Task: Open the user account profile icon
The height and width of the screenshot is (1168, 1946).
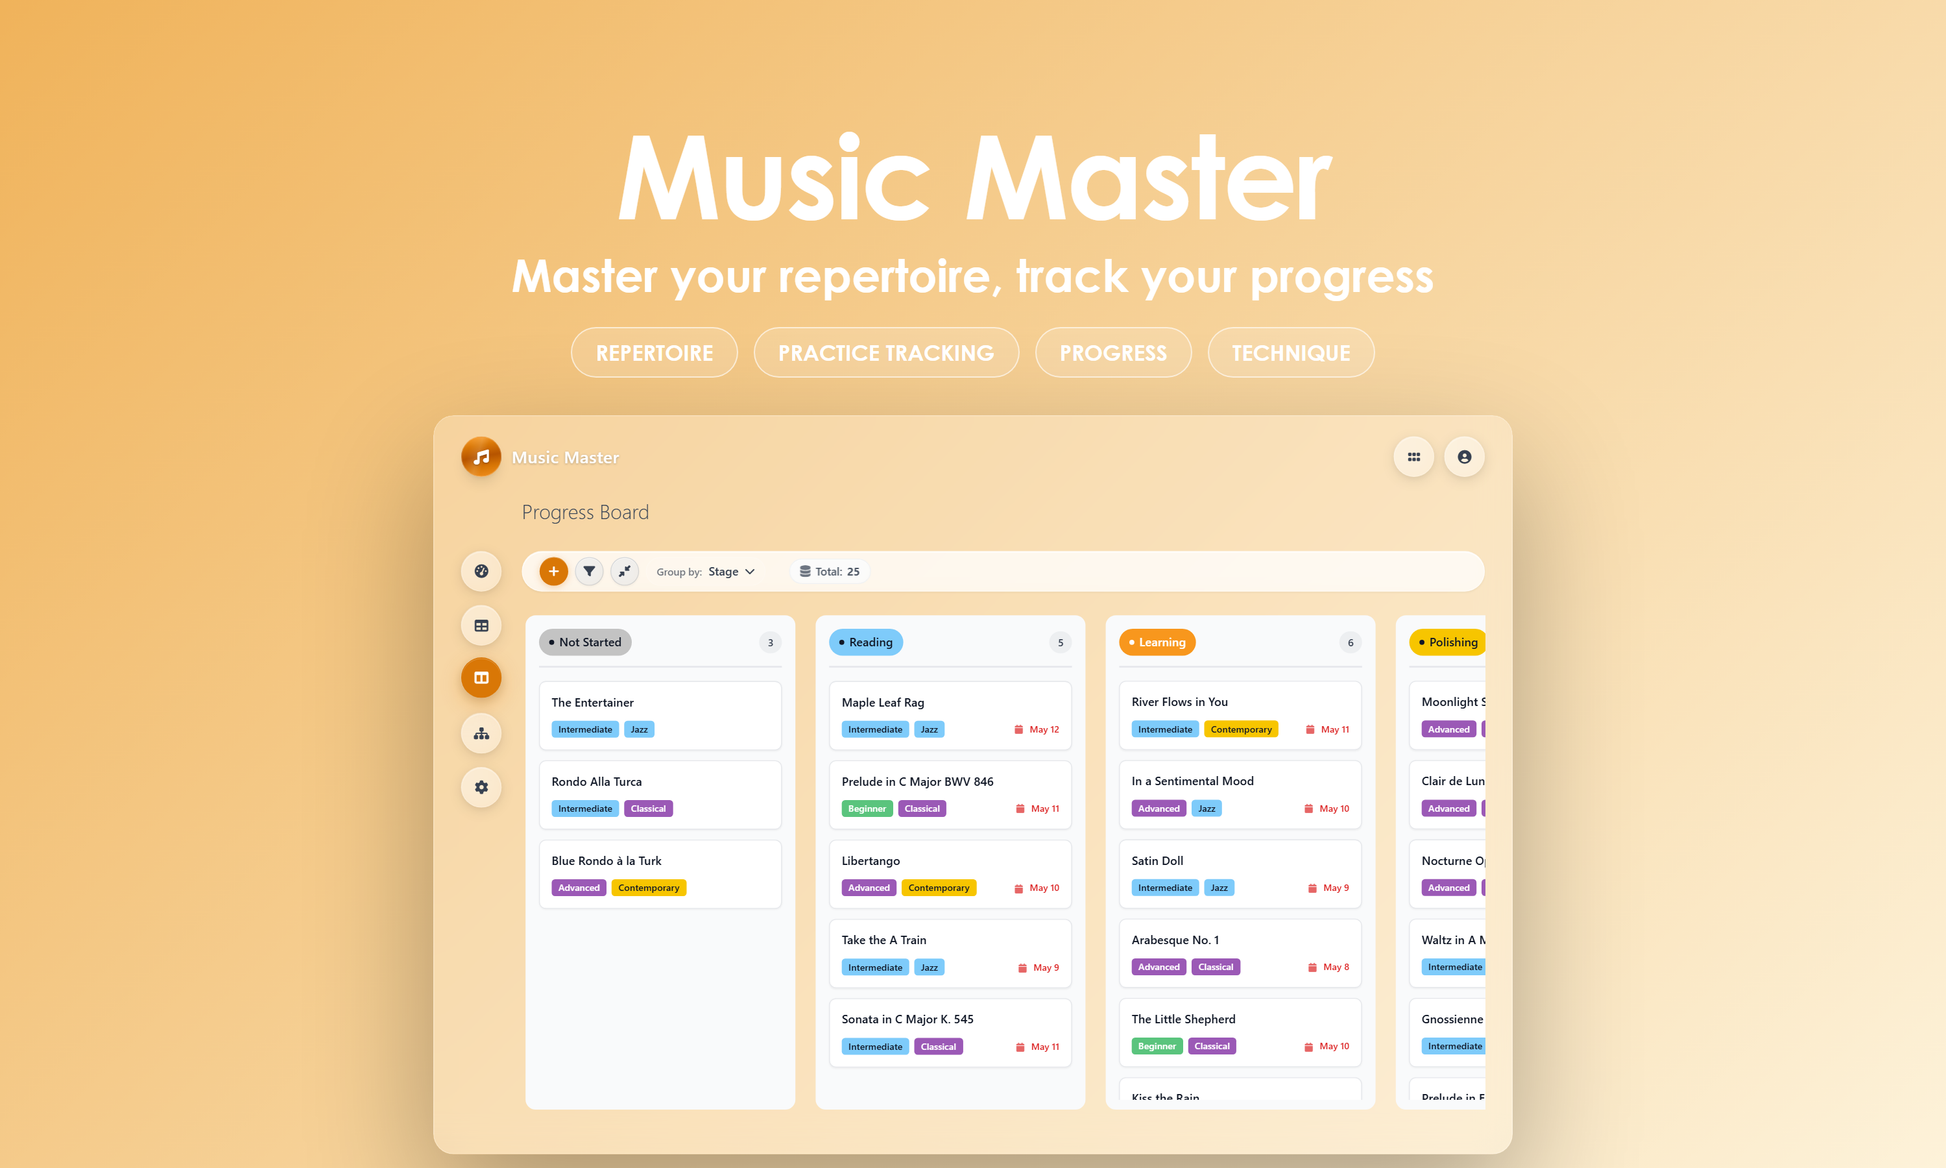Action: click(1464, 457)
